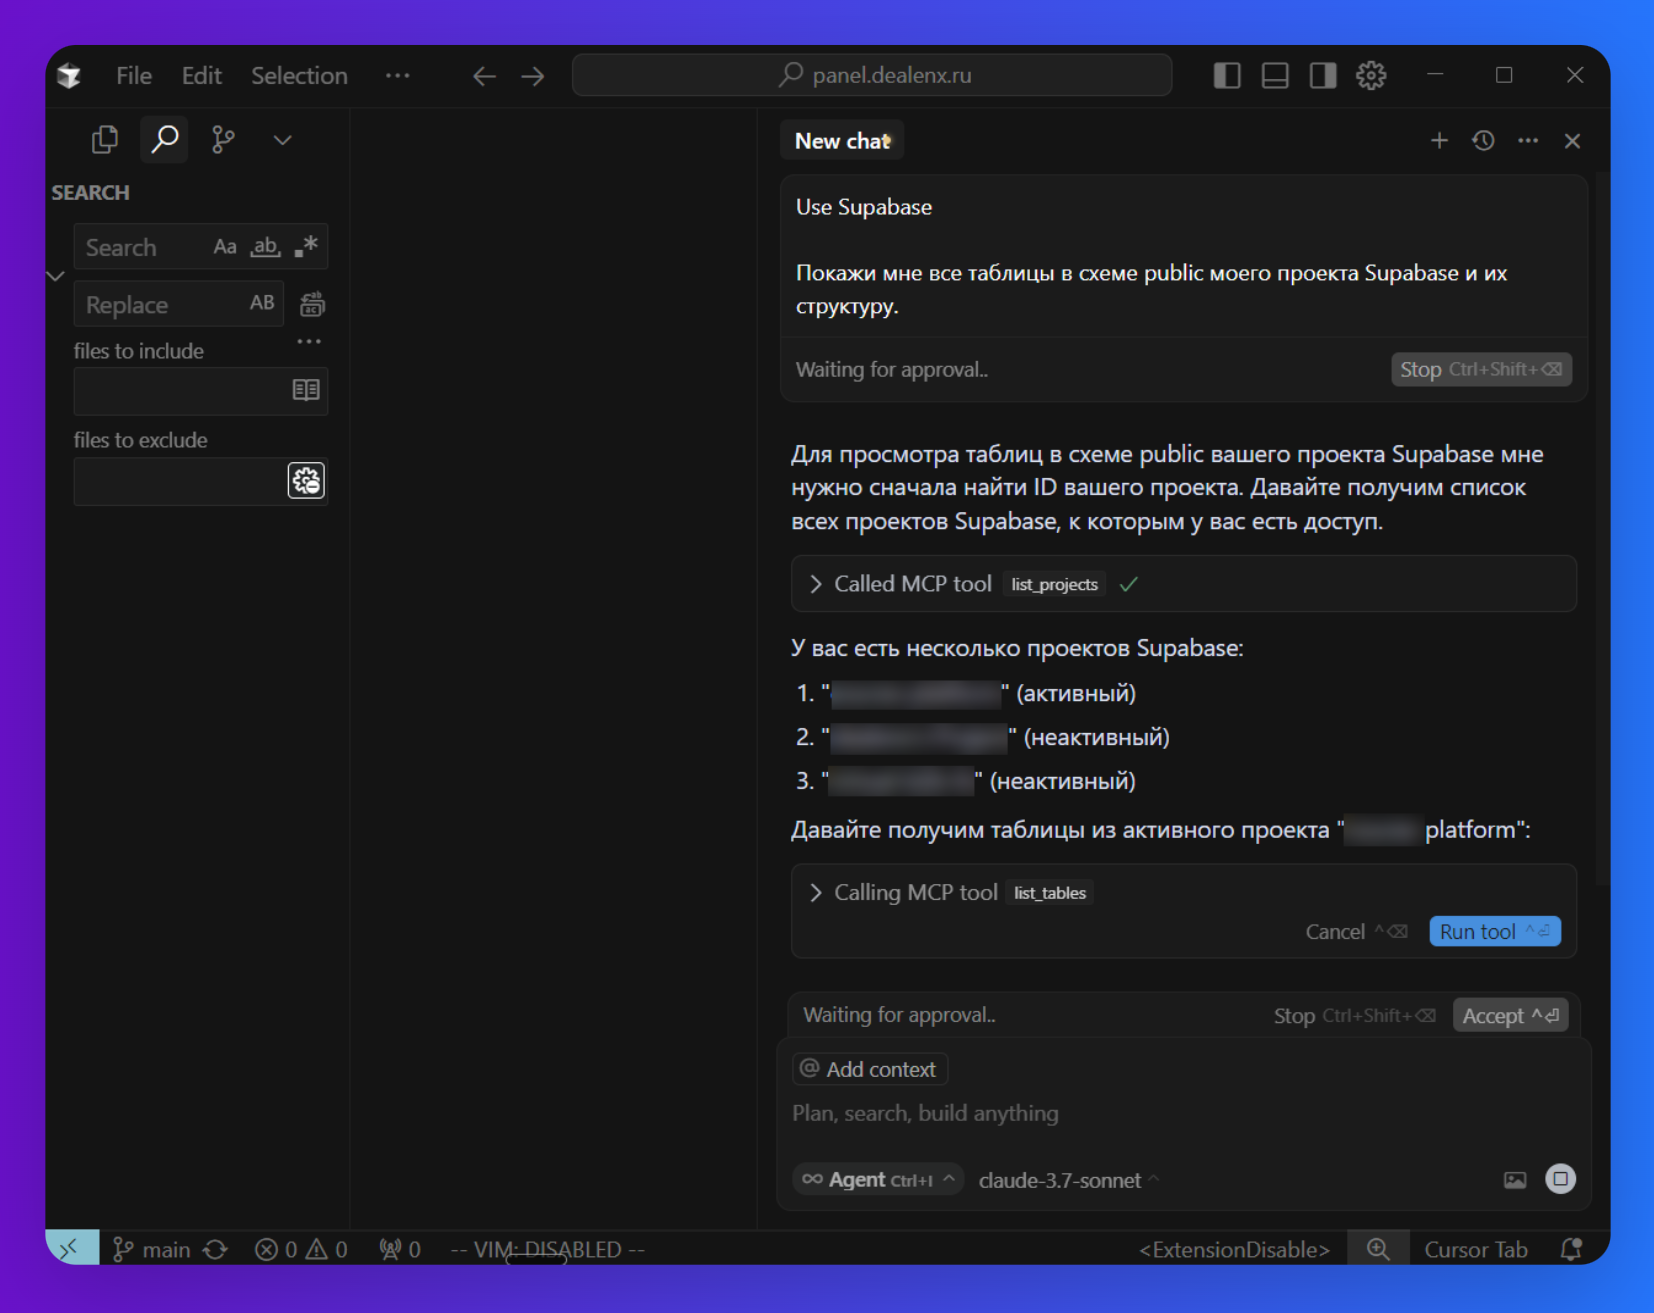Open chat history clock icon
The width and height of the screenshot is (1654, 1313).
click(x=1483, y=141)
